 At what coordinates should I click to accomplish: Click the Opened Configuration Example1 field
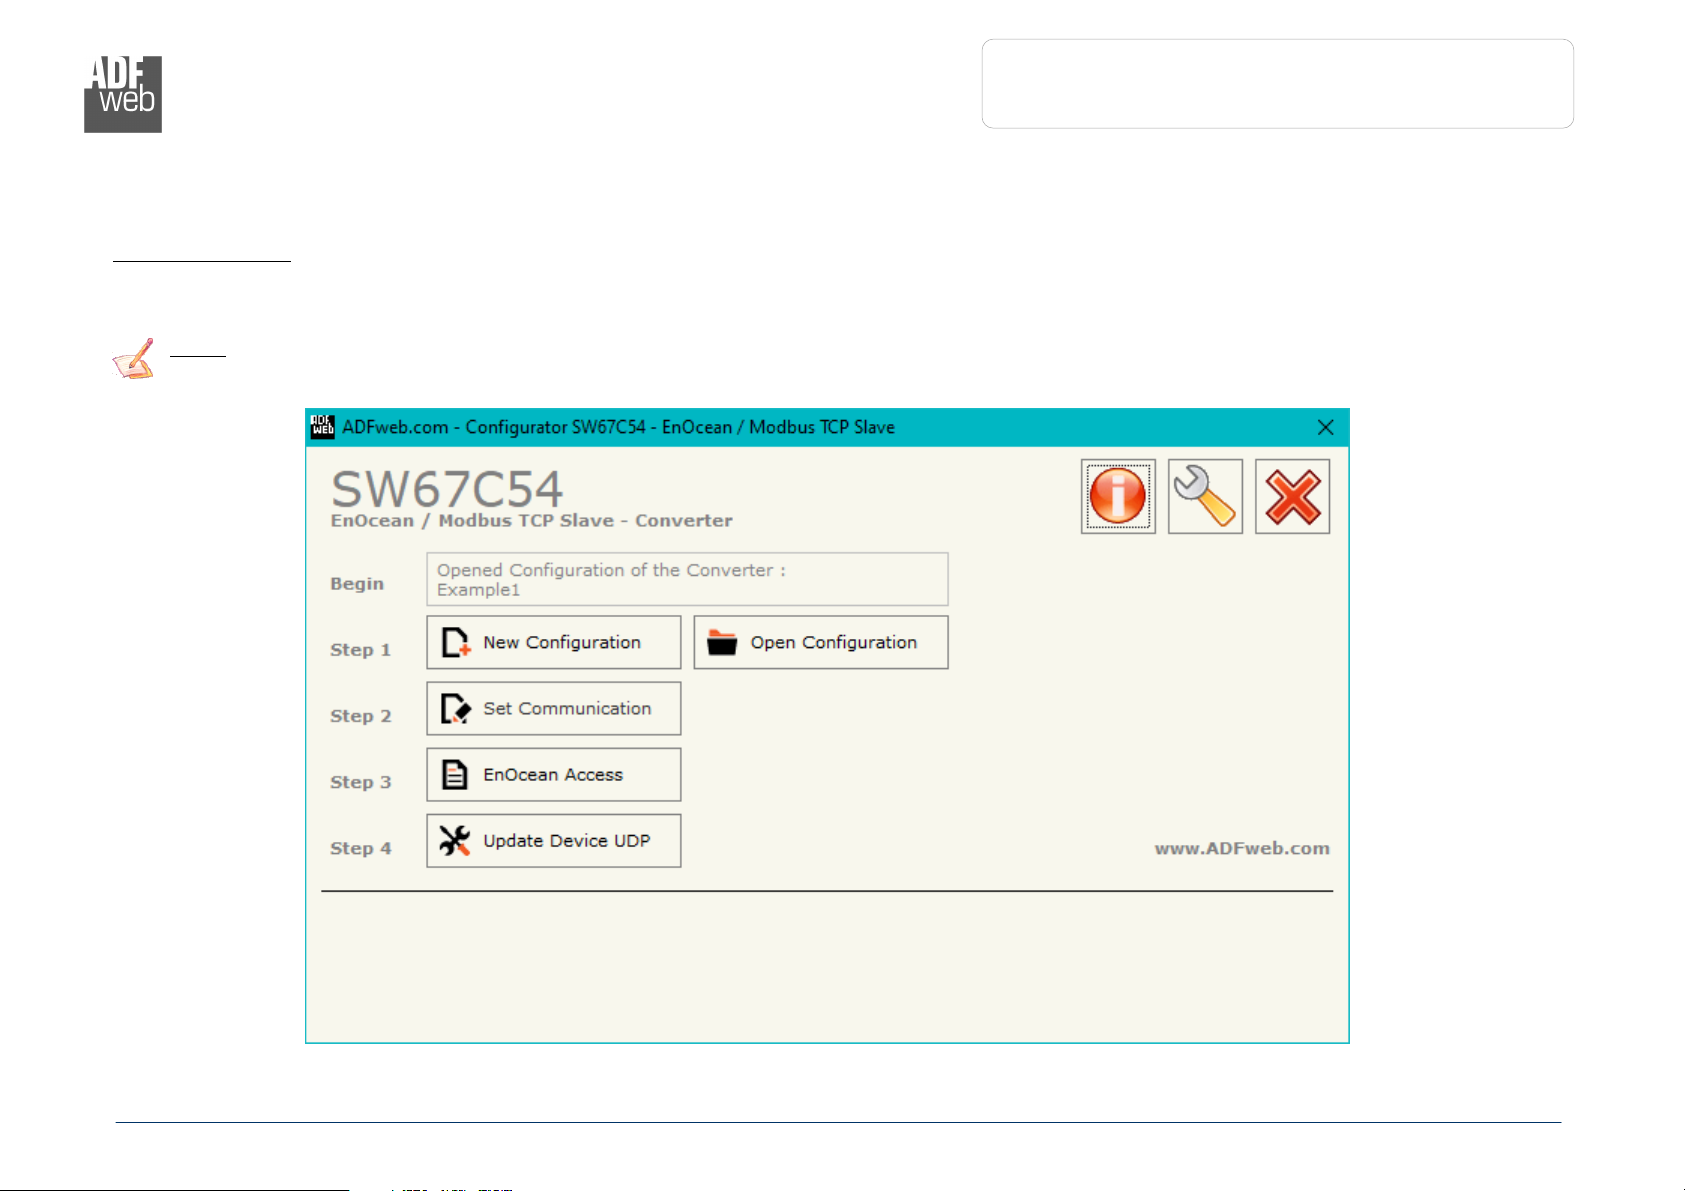pyautogui.click(x=688, y=579)
